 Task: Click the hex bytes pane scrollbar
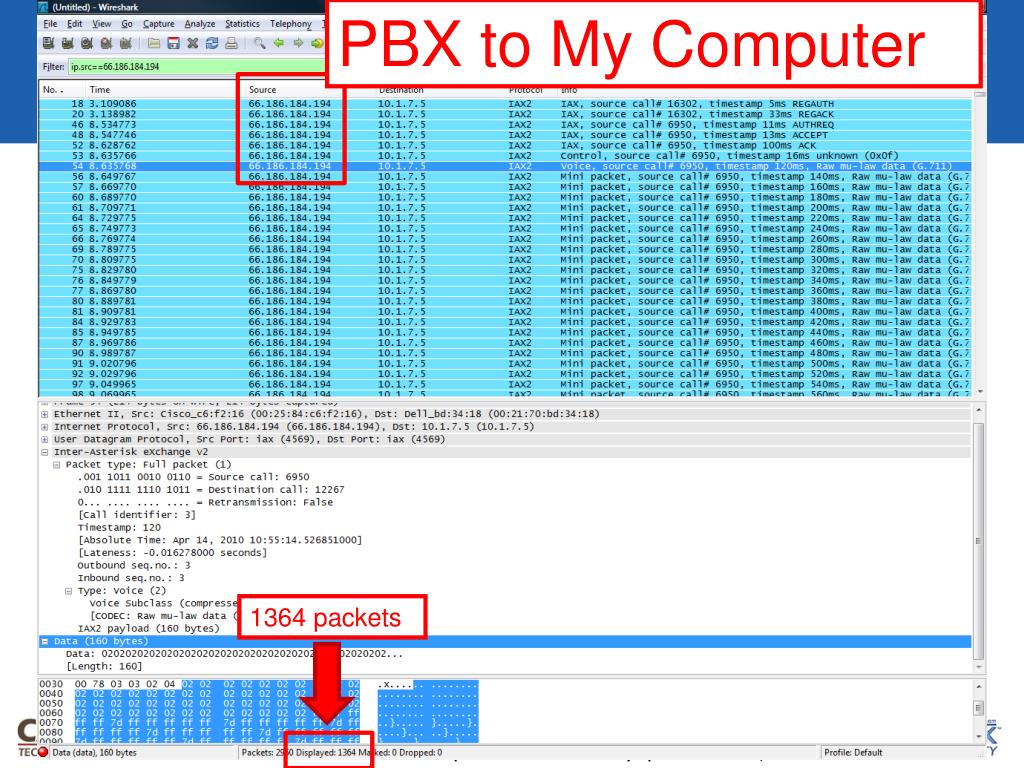click(x=978, y=711)
